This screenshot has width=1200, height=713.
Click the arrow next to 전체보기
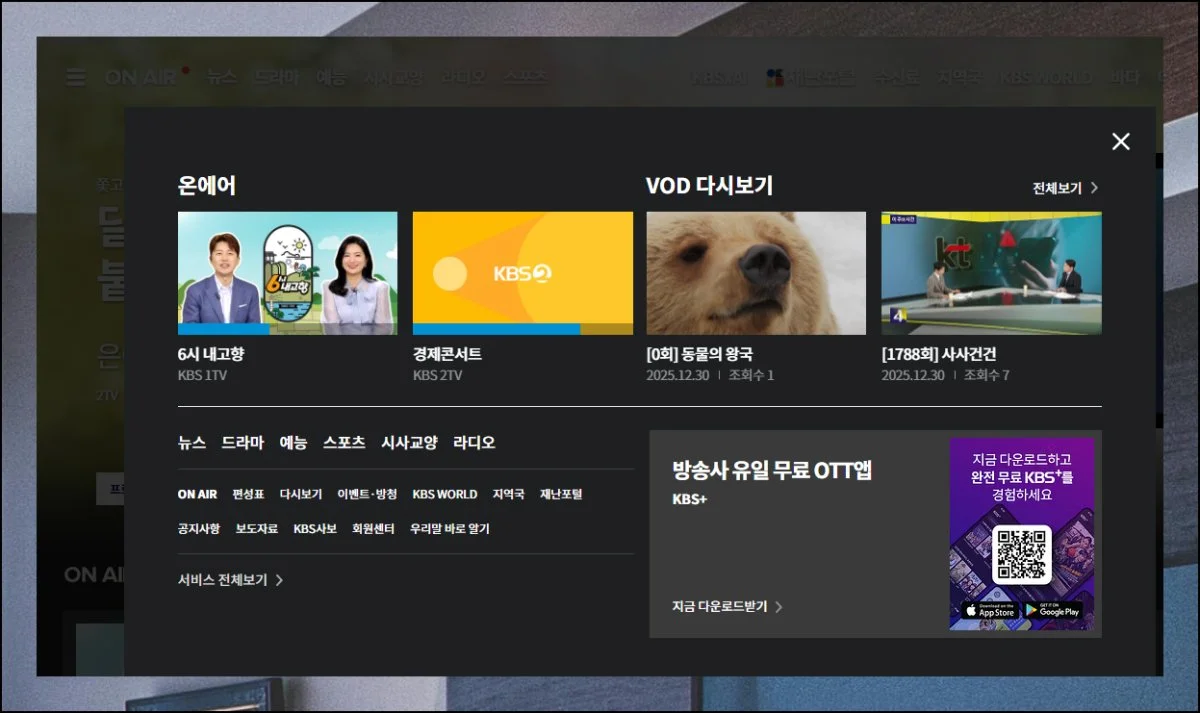pyautogui.click(x=1094, y=188)
